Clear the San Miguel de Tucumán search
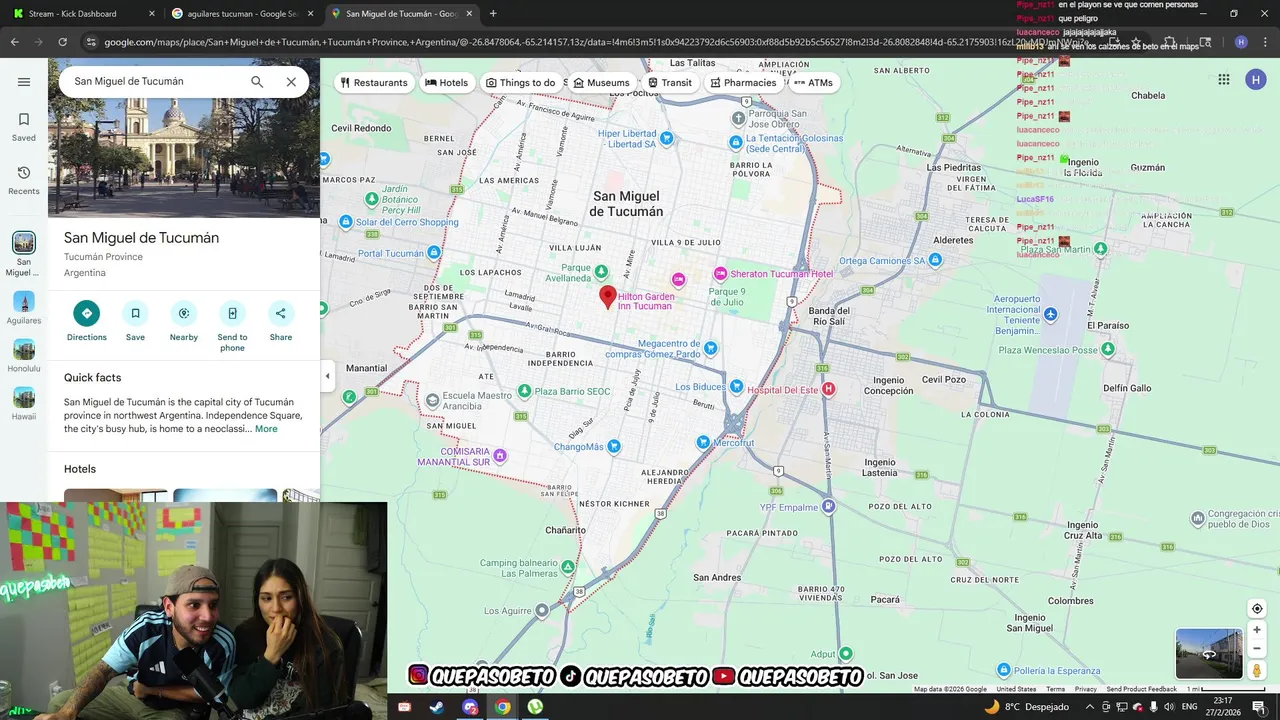1280x720 pixels. pos(291,82)
